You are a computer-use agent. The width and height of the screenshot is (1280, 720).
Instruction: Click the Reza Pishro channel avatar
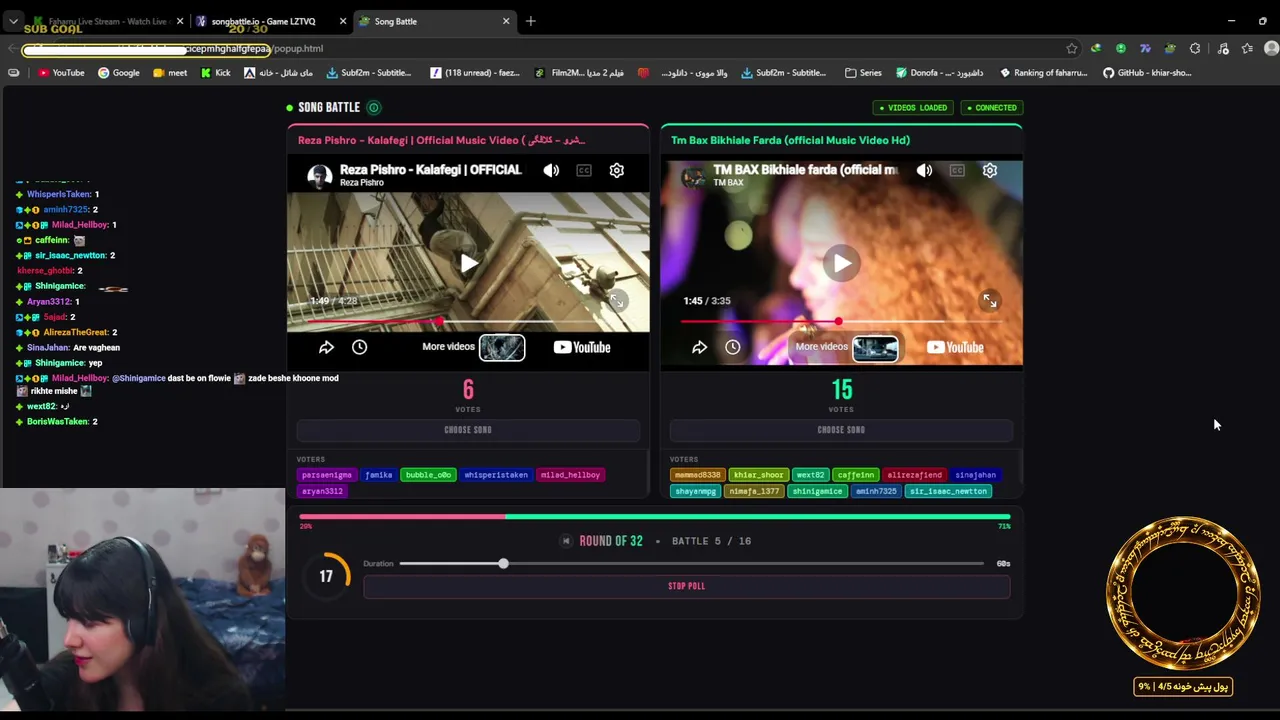[320, 176]
